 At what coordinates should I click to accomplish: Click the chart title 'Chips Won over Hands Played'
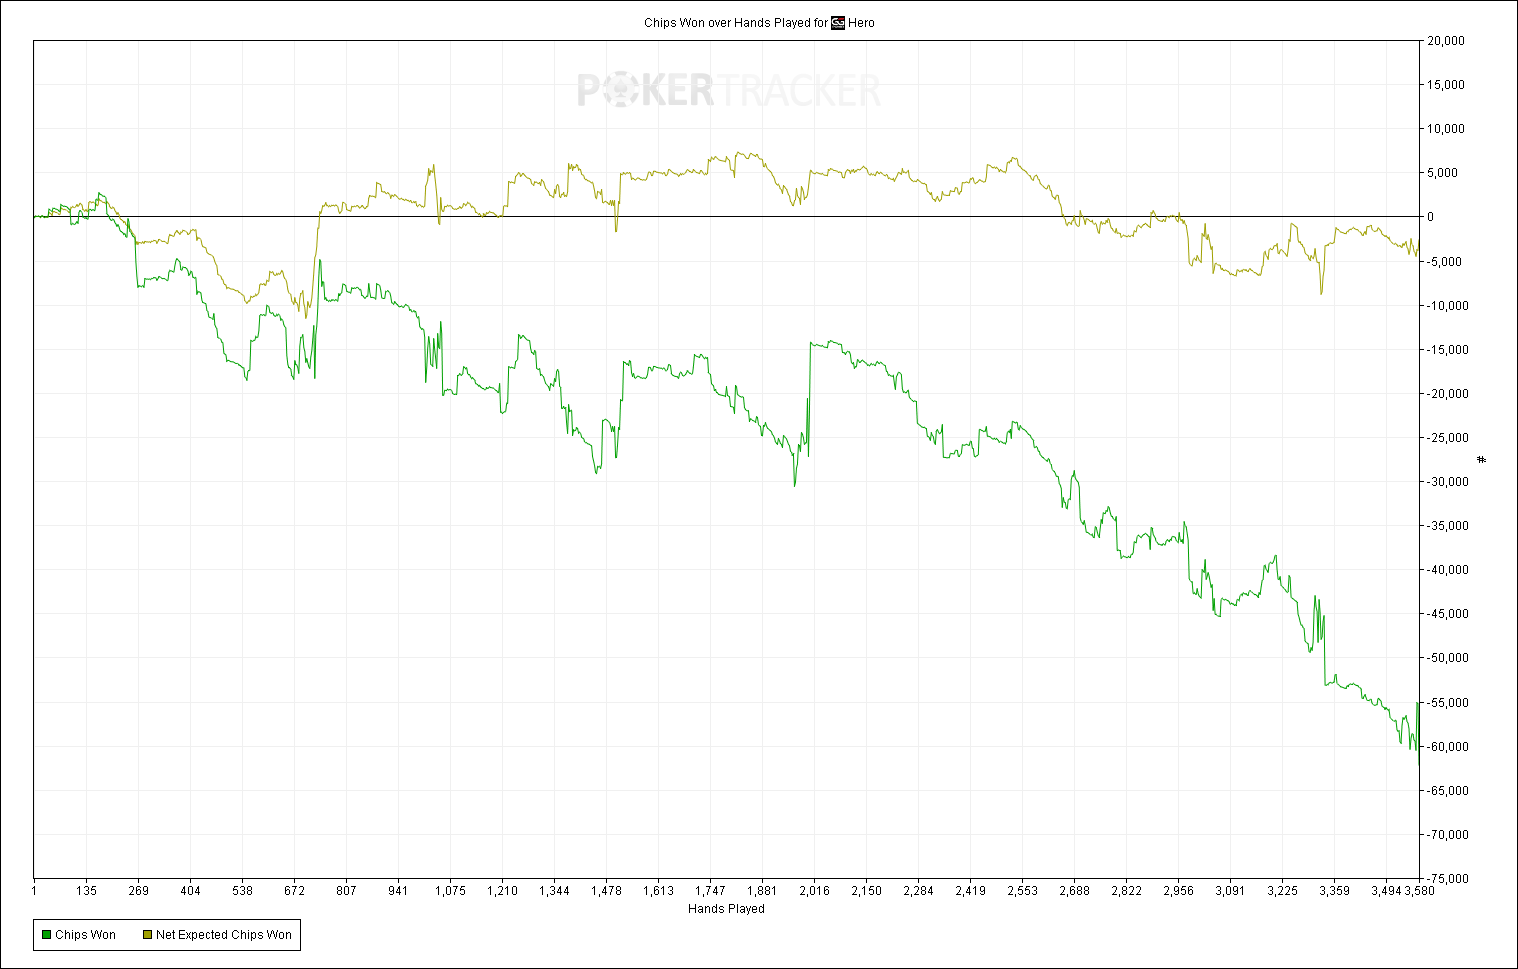(727, 23)
